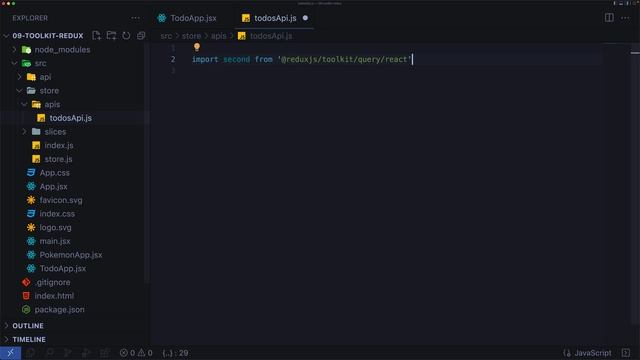Click the lightbulb quick-fix icon

(197, 47)
